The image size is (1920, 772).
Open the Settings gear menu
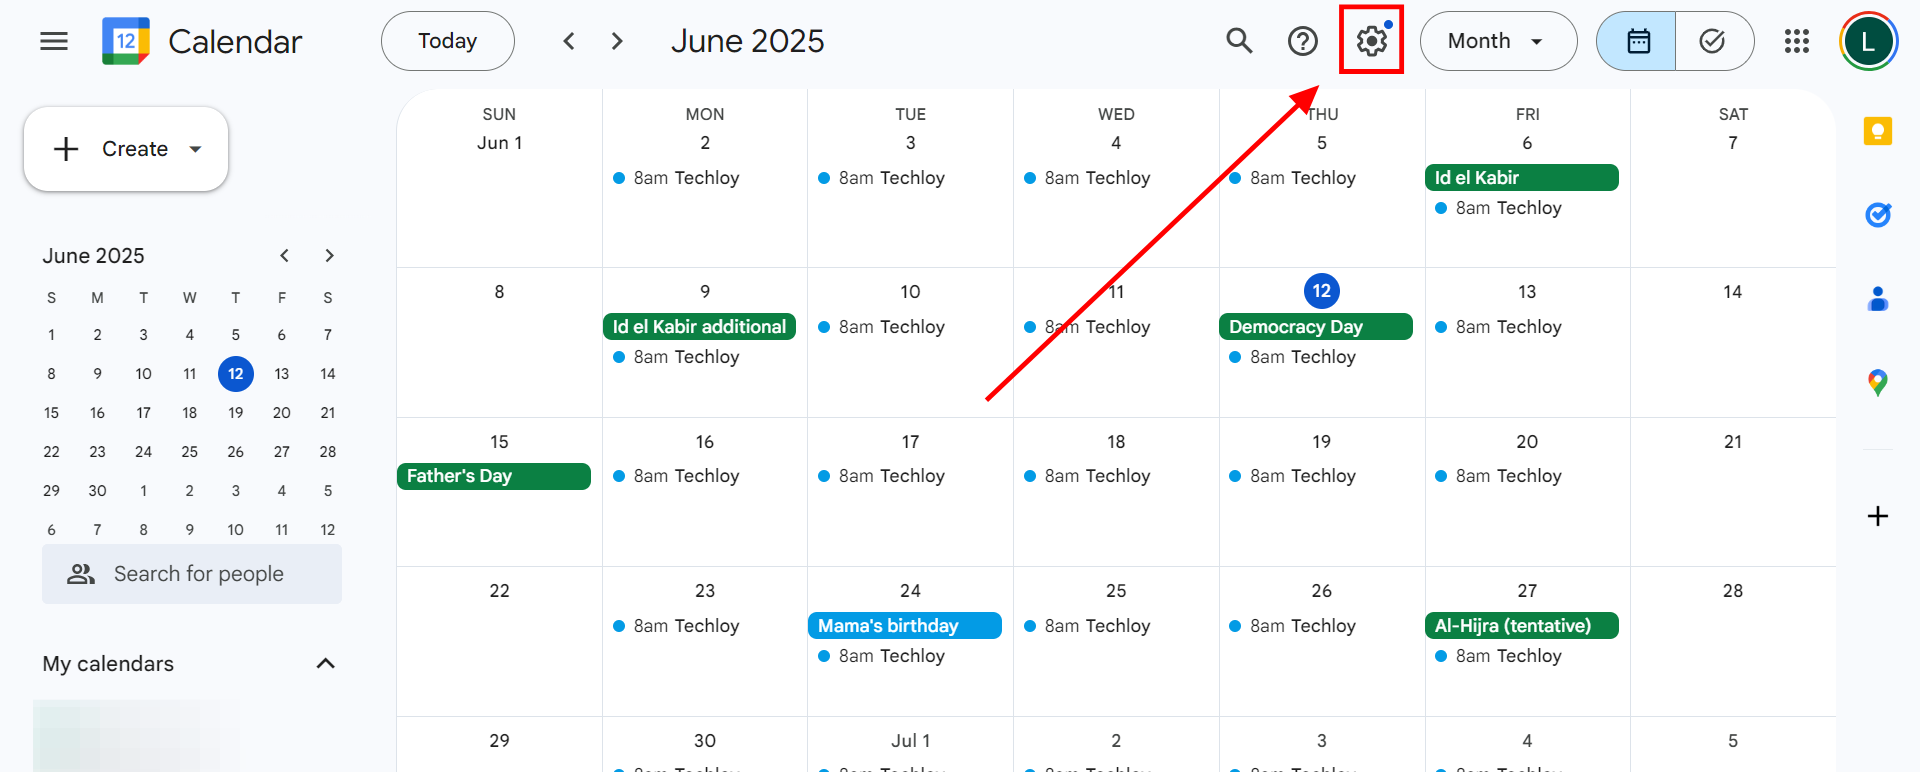coord(1371,41)
